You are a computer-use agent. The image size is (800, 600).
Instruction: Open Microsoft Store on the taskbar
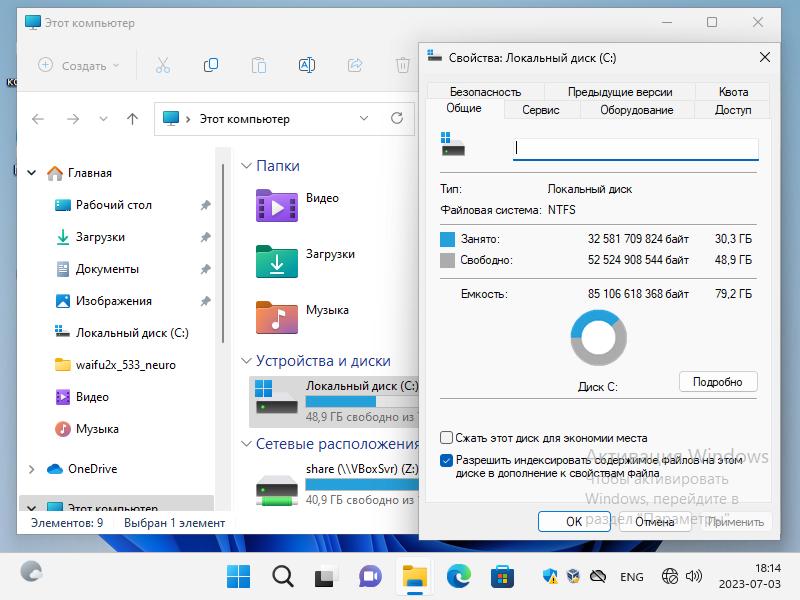click(x=502, y=577)
